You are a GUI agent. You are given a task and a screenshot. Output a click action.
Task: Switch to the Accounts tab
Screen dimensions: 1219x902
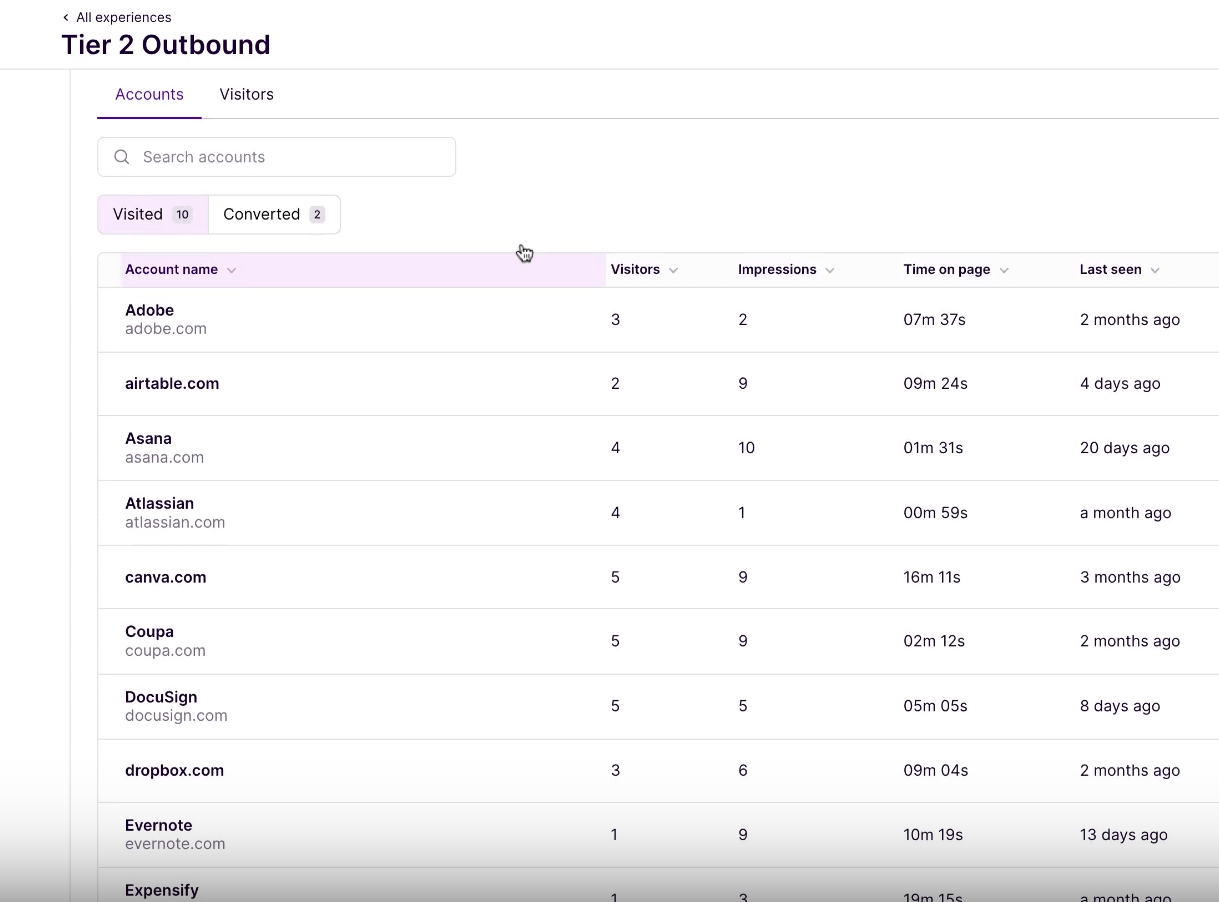tap(149, 94)
